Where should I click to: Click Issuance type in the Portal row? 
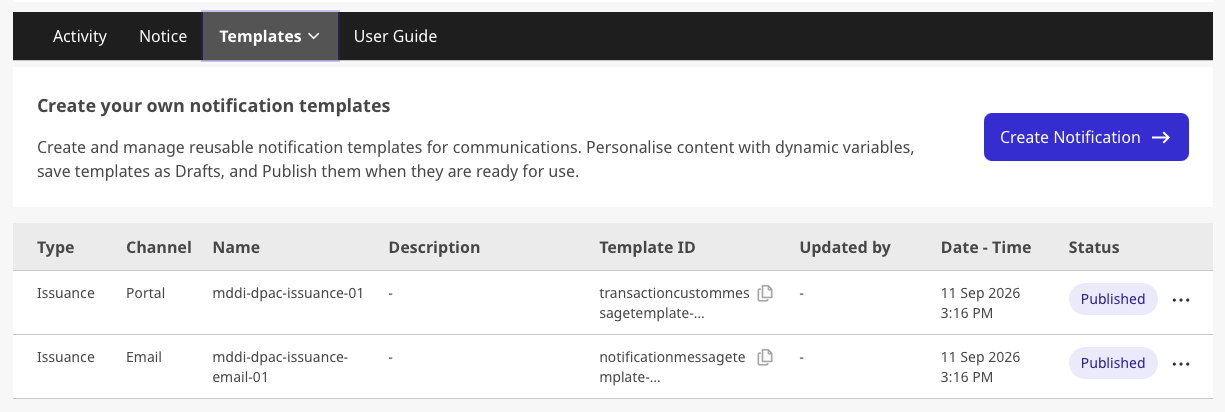(x=66, y=293)
